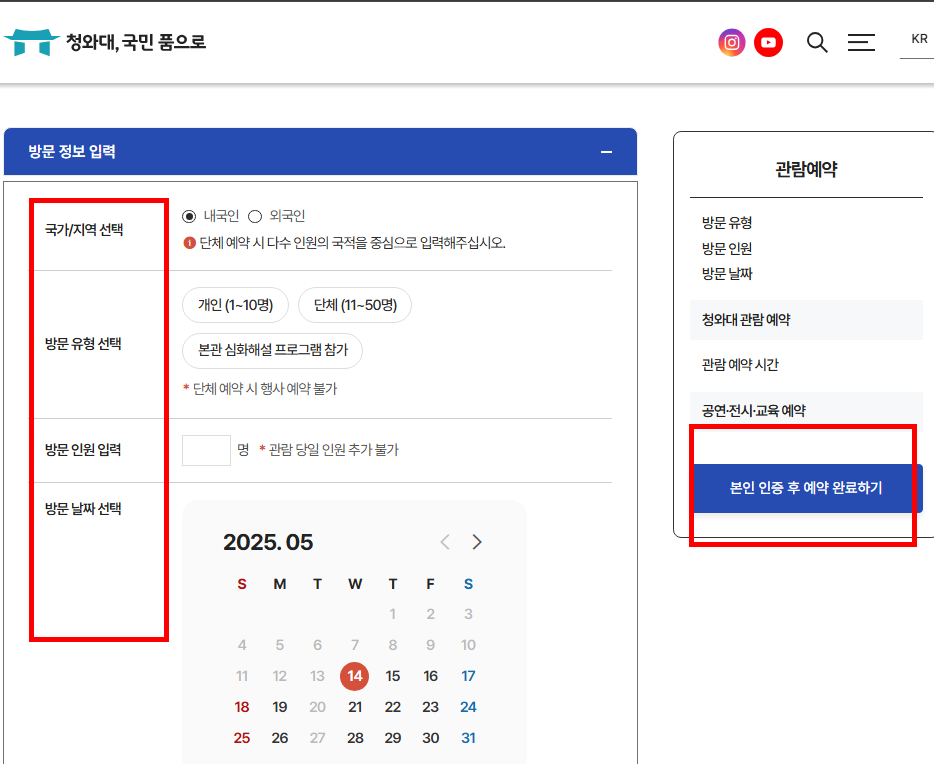Select May 14 on the calendar

(355, 676)
